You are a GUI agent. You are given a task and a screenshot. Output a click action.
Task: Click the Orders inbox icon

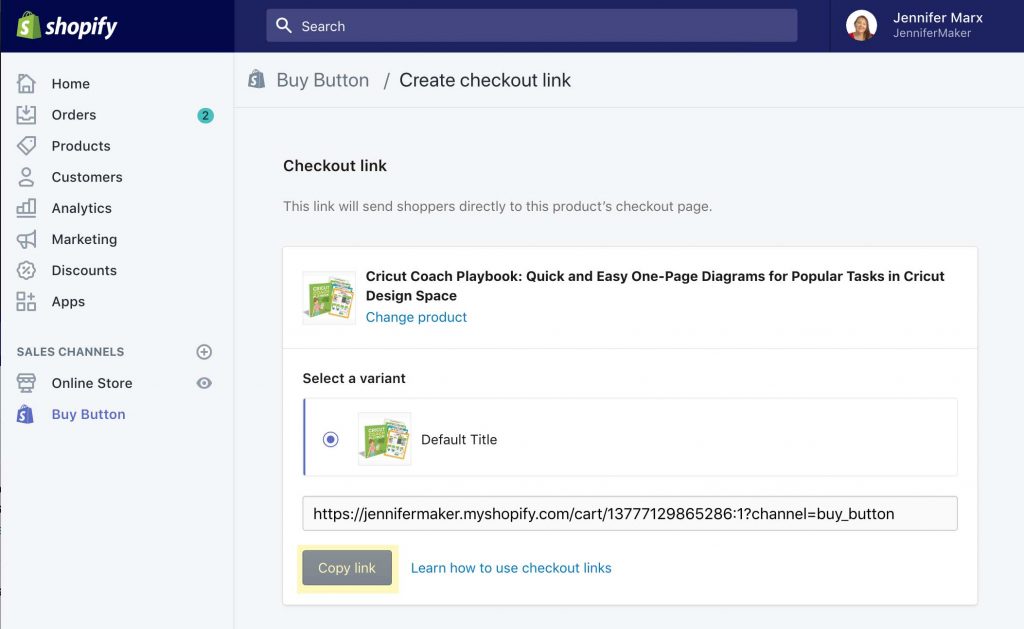pyautogui.click(x=26, y=115)
